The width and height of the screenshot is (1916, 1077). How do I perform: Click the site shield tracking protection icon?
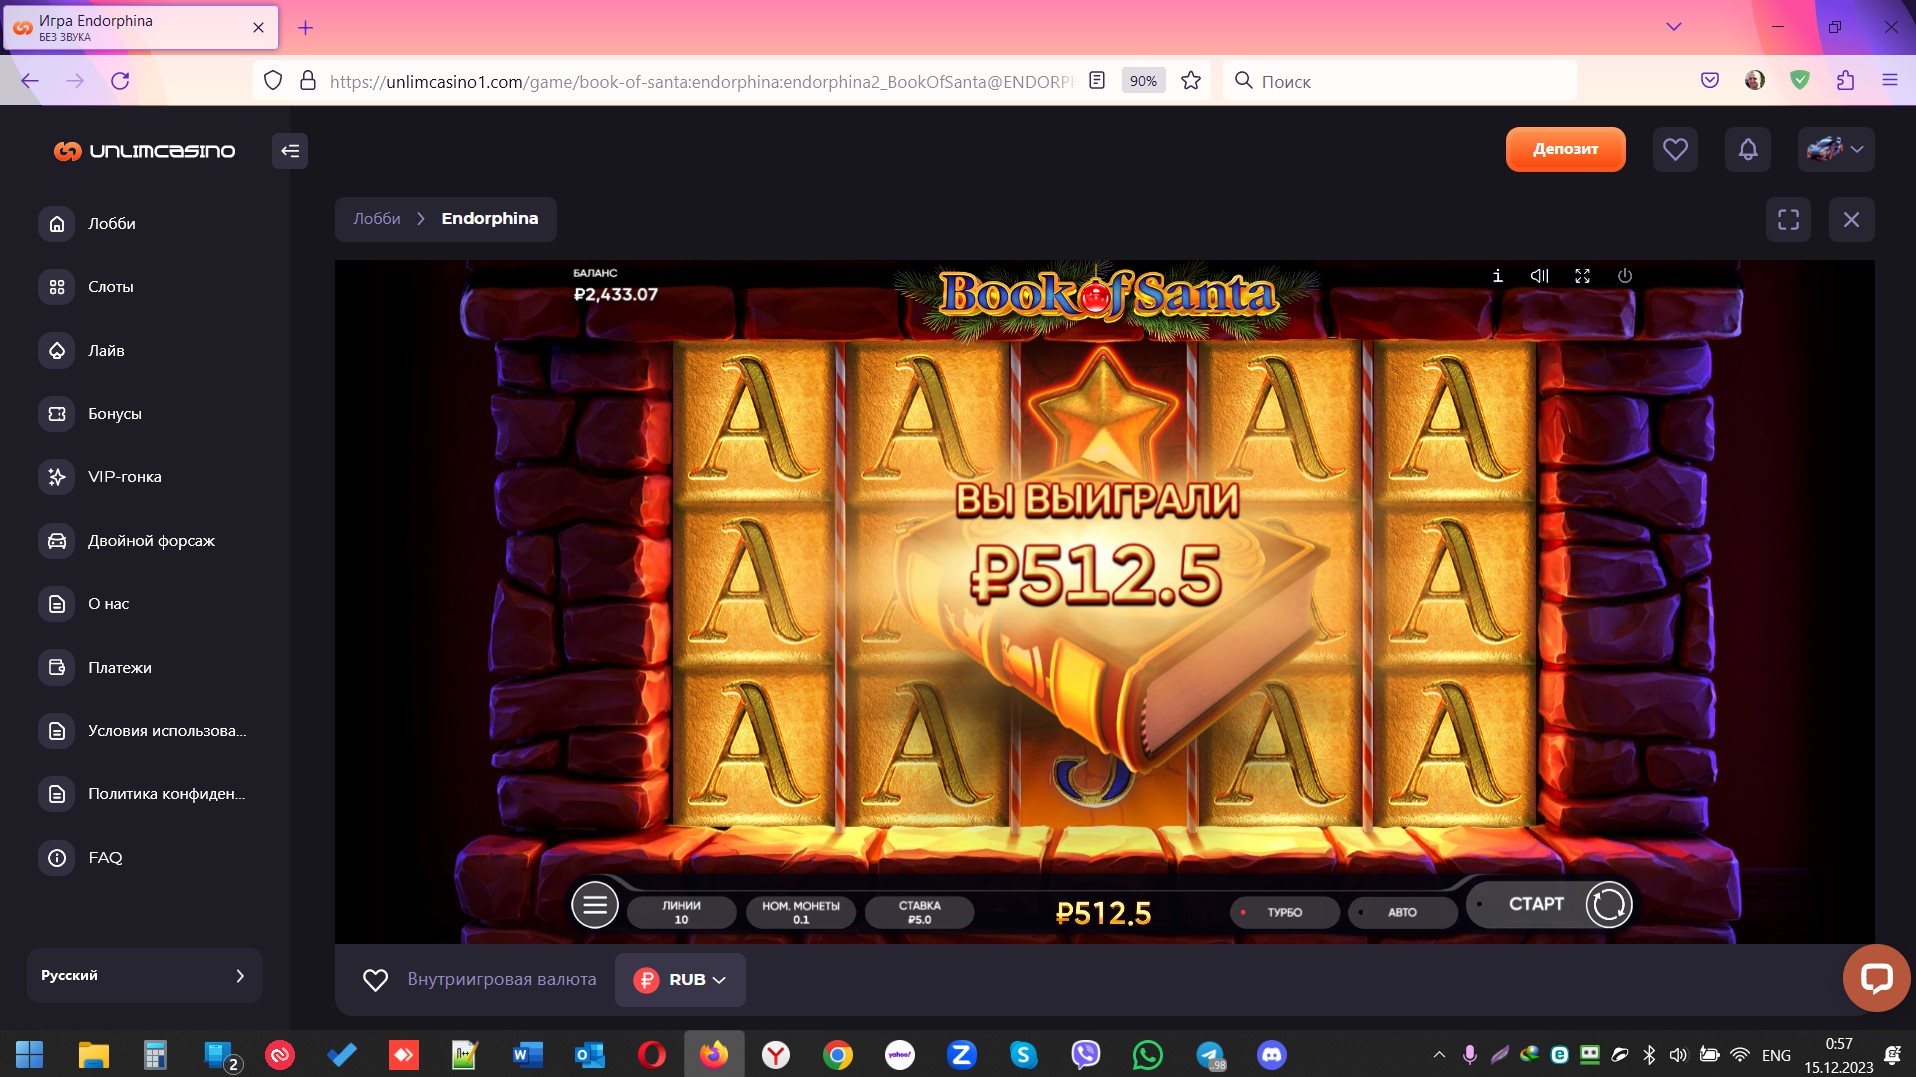click(x=273, y=81)
